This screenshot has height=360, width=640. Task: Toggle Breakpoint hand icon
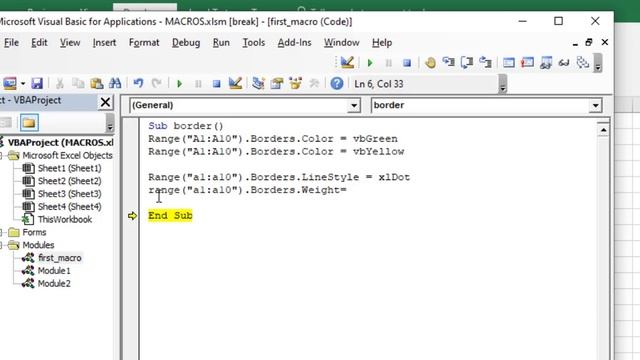pos(430,63)
